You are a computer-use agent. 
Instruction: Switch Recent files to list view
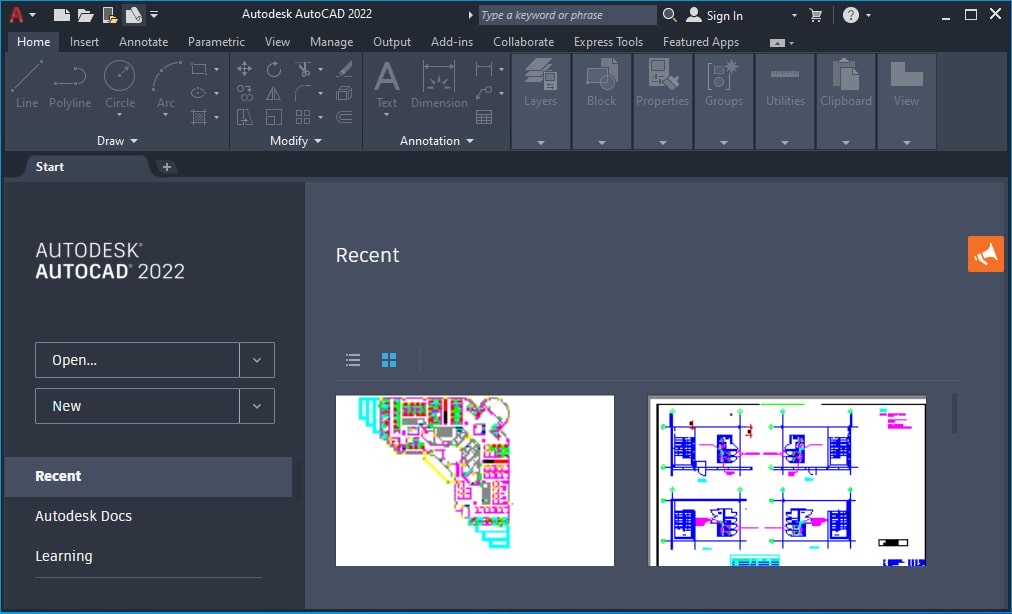pyautogui.click(x=353, y=360)
